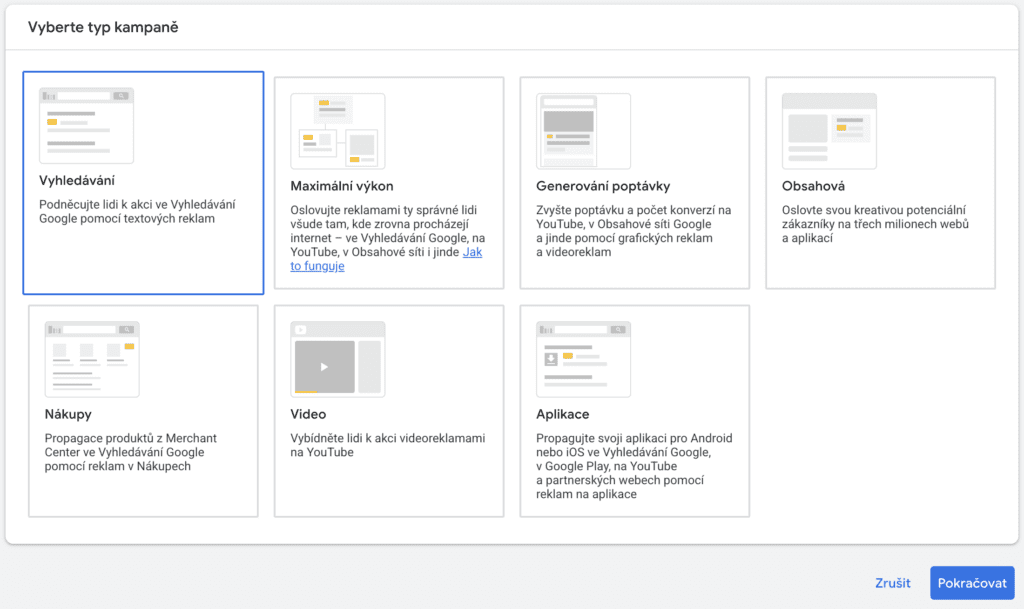Screen dimensions: 1024x609
Task: Click the Maximální výkon diagram illustration
Action: (x=337, y=131)
